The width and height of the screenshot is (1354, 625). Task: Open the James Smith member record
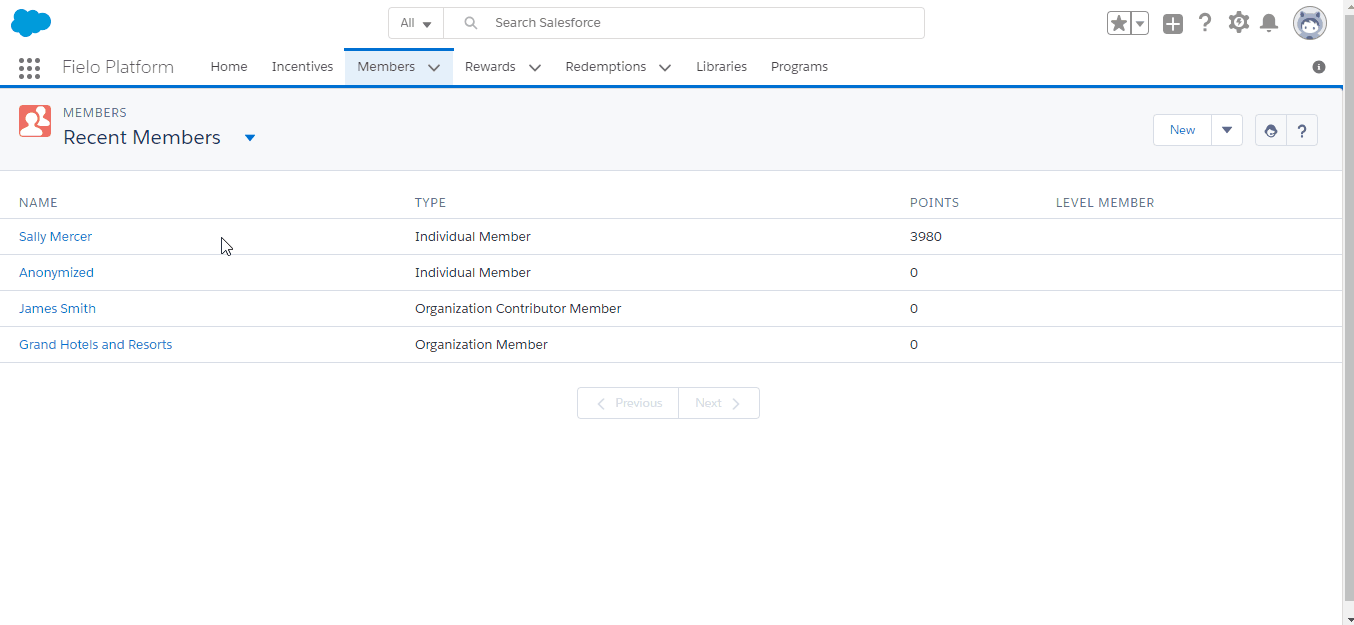(x=57, y=309)
